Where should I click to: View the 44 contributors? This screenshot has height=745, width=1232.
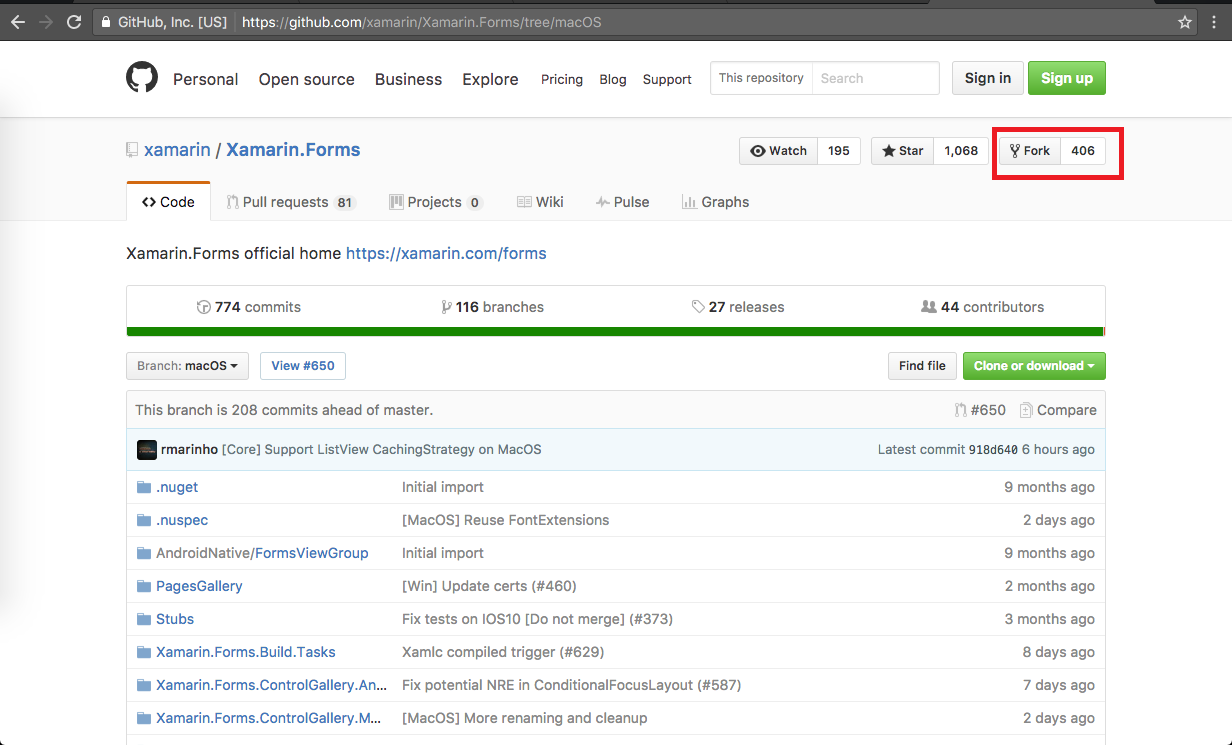pyautogui.click(x=982, y=307)
